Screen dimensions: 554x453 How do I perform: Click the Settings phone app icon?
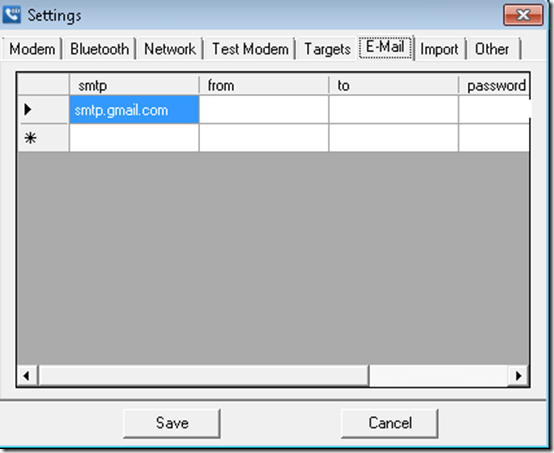point(12,14)
